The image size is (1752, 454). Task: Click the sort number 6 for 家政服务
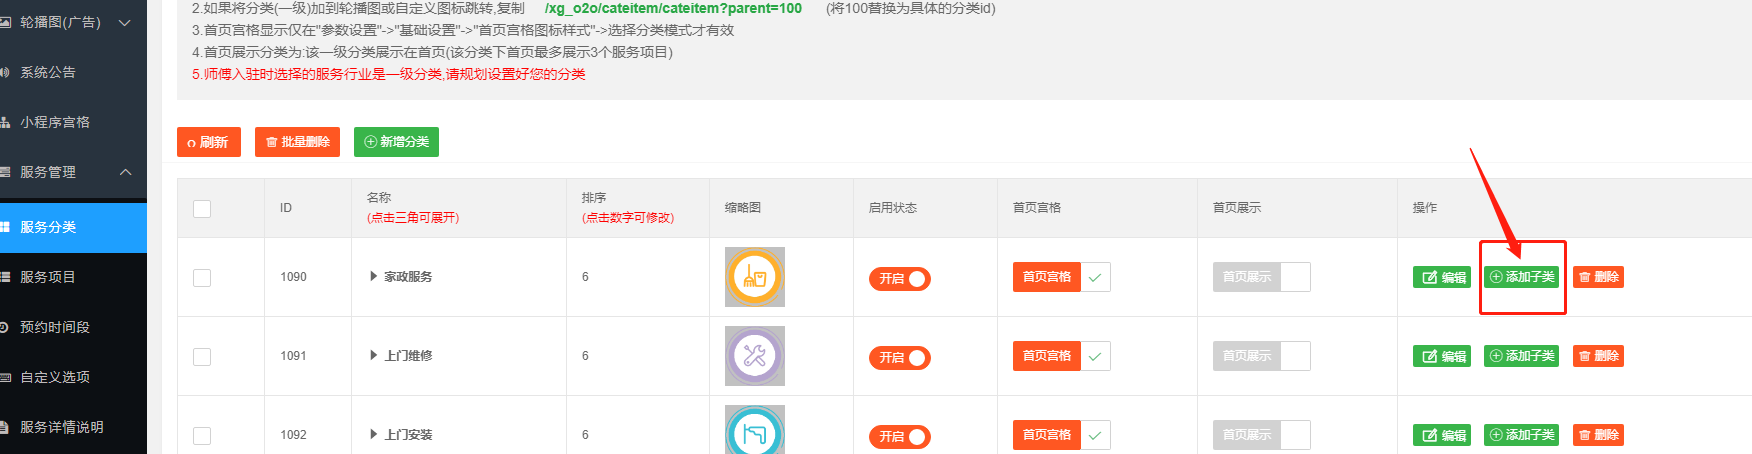point(585,277)
